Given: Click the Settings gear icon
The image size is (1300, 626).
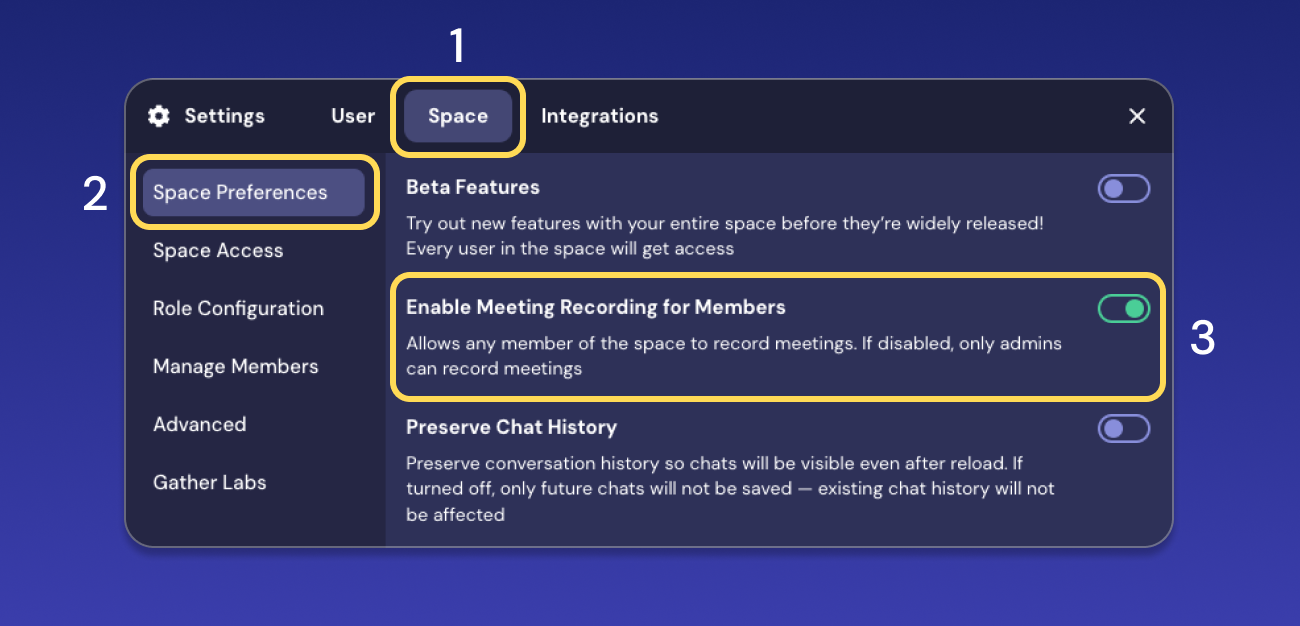Looking at the screenshot, I should click(x=158, y=116).
